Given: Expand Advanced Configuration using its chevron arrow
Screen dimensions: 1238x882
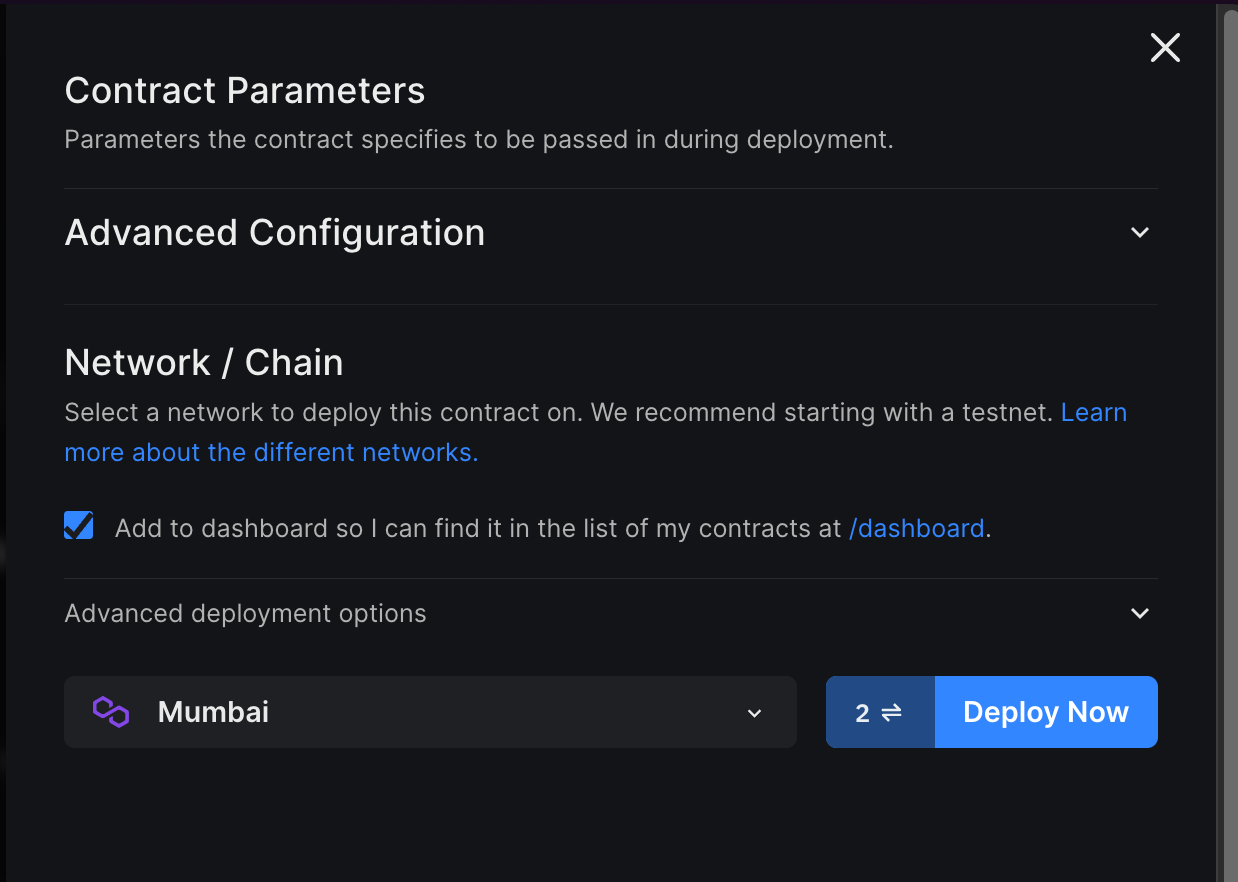Looking at the screenshot, I should coord(1139,232).
